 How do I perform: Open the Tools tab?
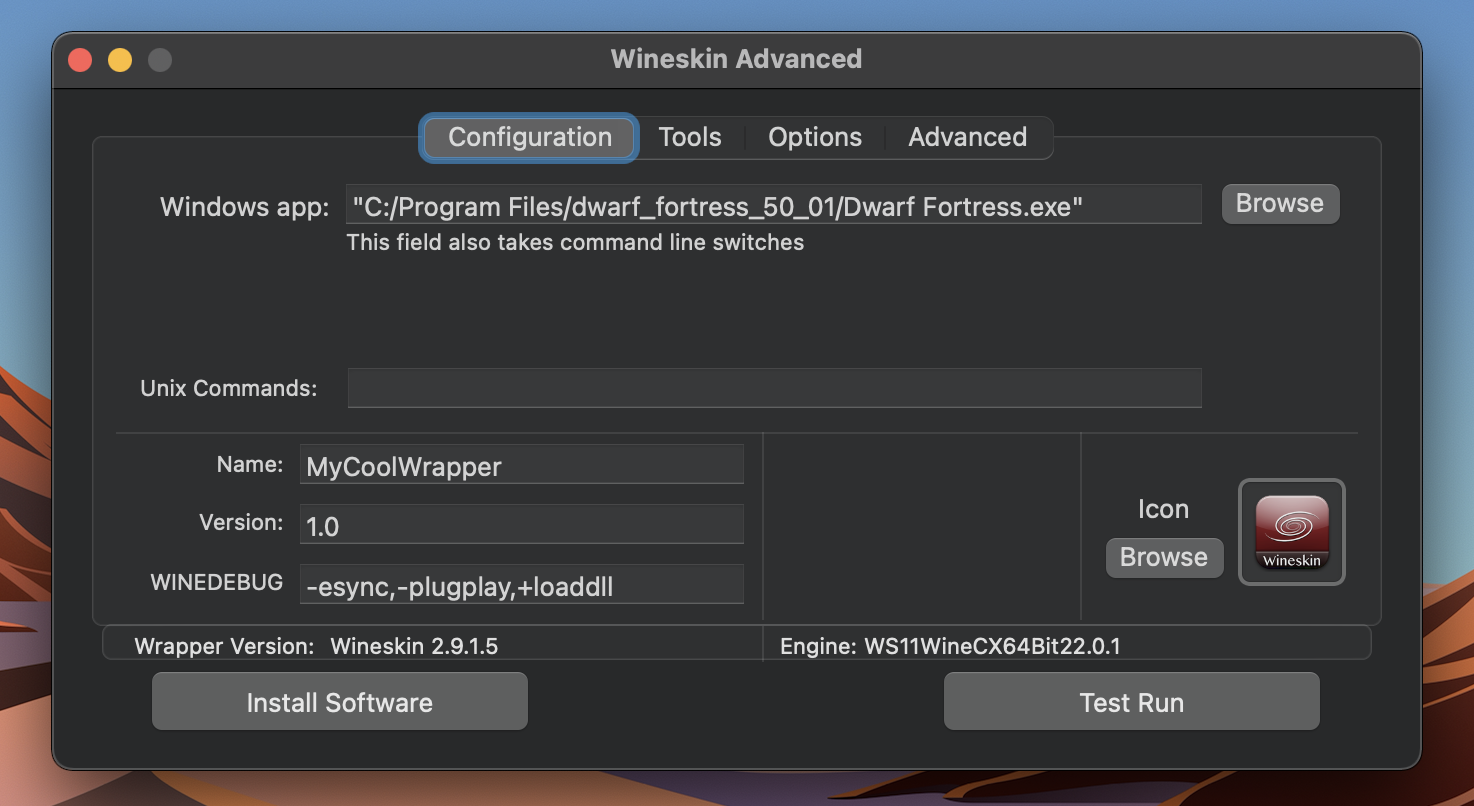690,137
